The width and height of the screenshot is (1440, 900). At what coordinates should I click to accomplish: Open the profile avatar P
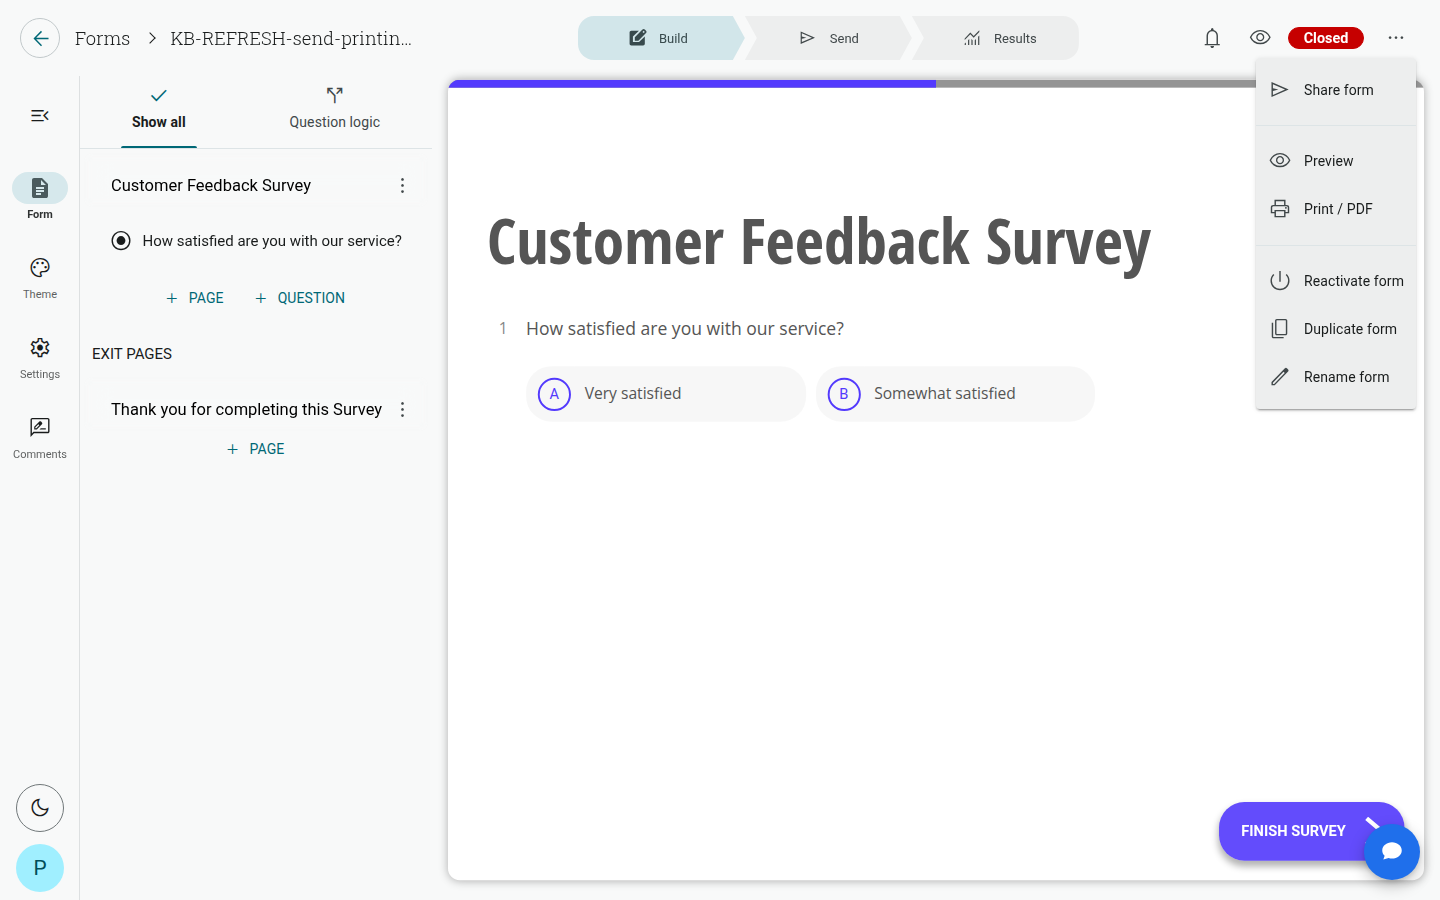40,868
